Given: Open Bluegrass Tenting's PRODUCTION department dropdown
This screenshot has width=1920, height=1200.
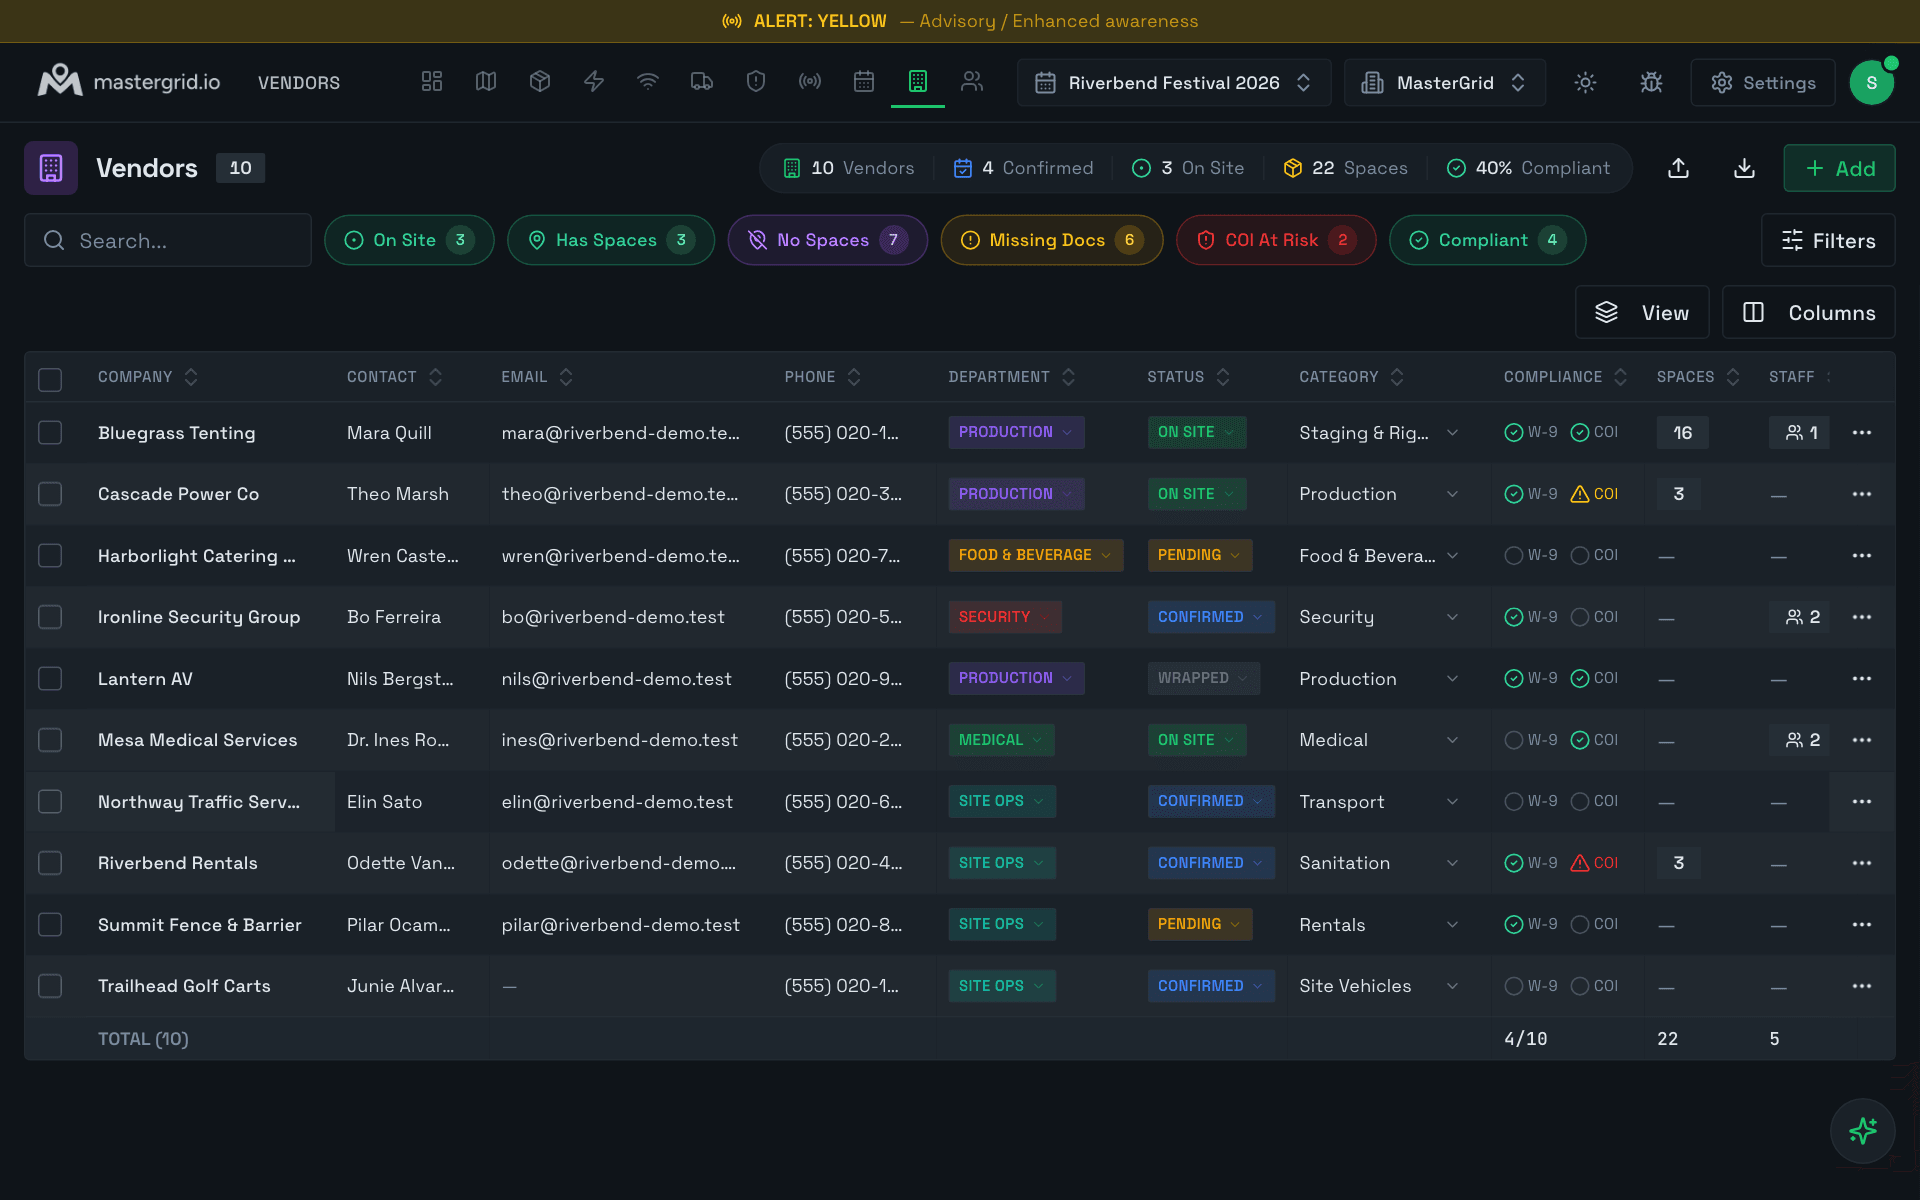Looking at the screenshot, I should click(x=1016, y=432).
